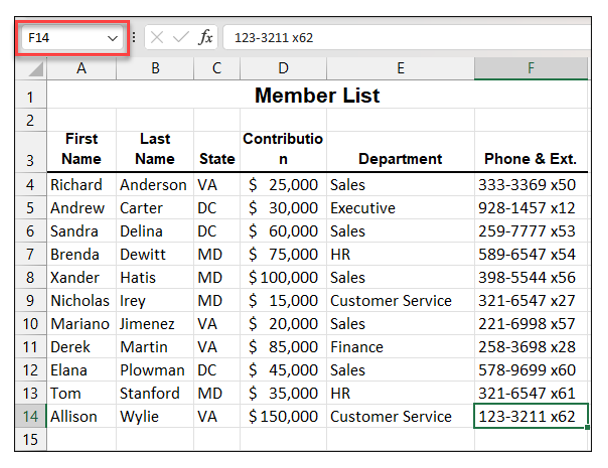Image resolution: width=608 pixels, height=468 pixels.
Task: Select Nicholas's Customer Service department cell
Action: click(401, 300)
